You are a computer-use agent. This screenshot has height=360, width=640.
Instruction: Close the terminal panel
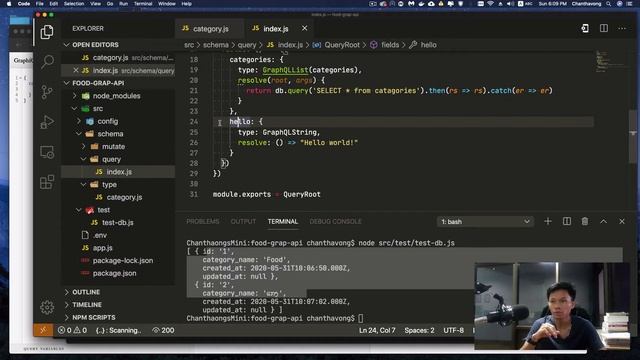pyautogui.click(x=622, y=221)
